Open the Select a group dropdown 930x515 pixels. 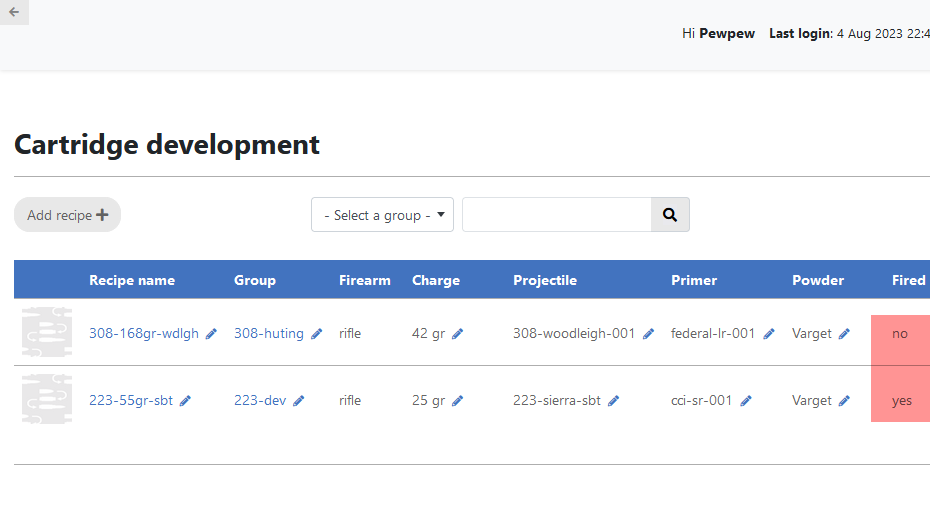click(382, 215)
